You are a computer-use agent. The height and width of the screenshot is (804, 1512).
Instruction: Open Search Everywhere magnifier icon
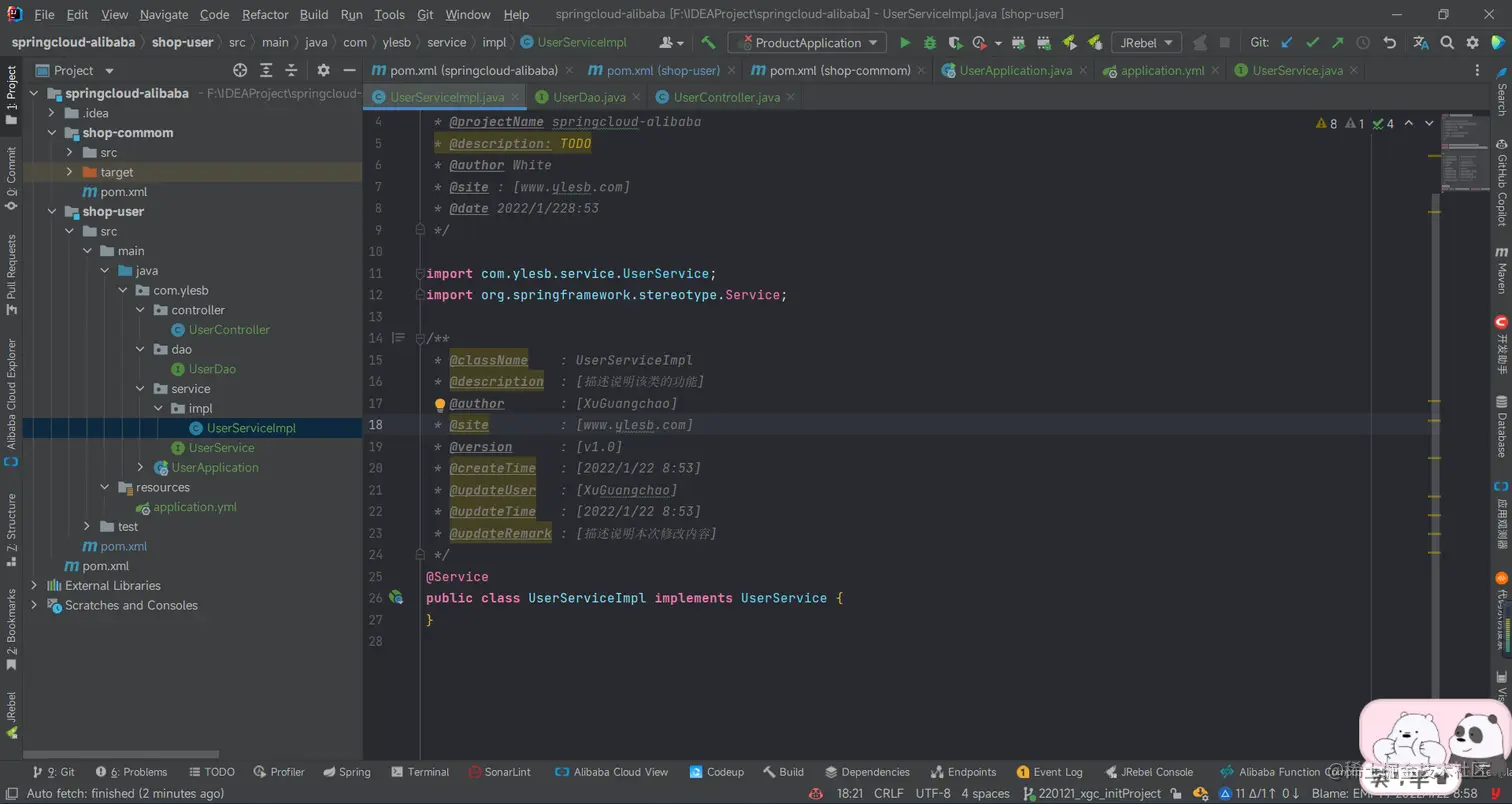[x=1447, y=43]
